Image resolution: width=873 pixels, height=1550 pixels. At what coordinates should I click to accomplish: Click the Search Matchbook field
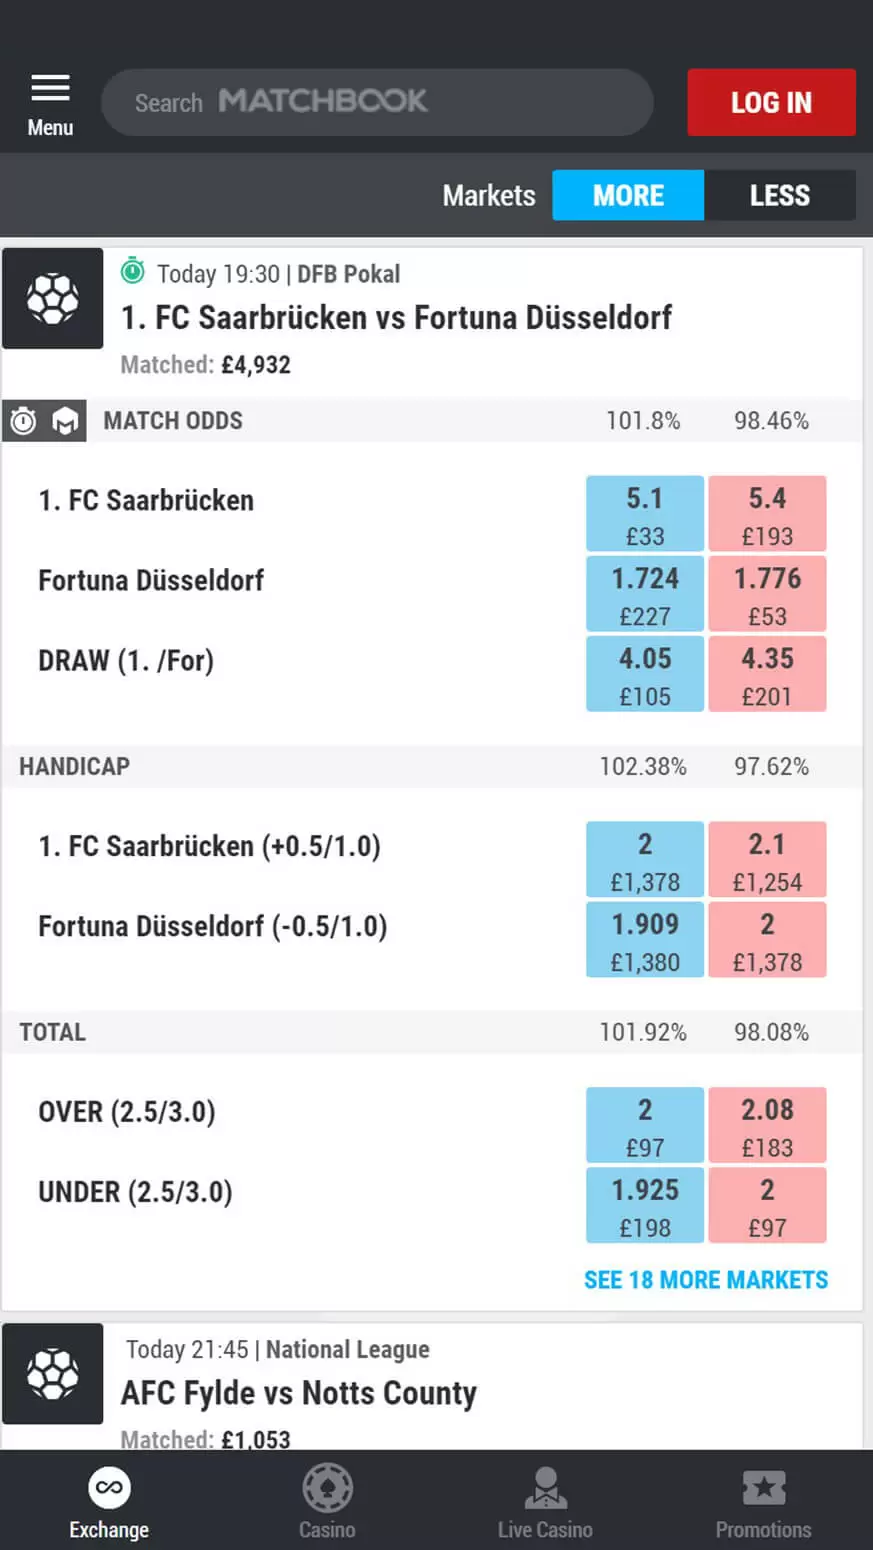coord(377,102)
